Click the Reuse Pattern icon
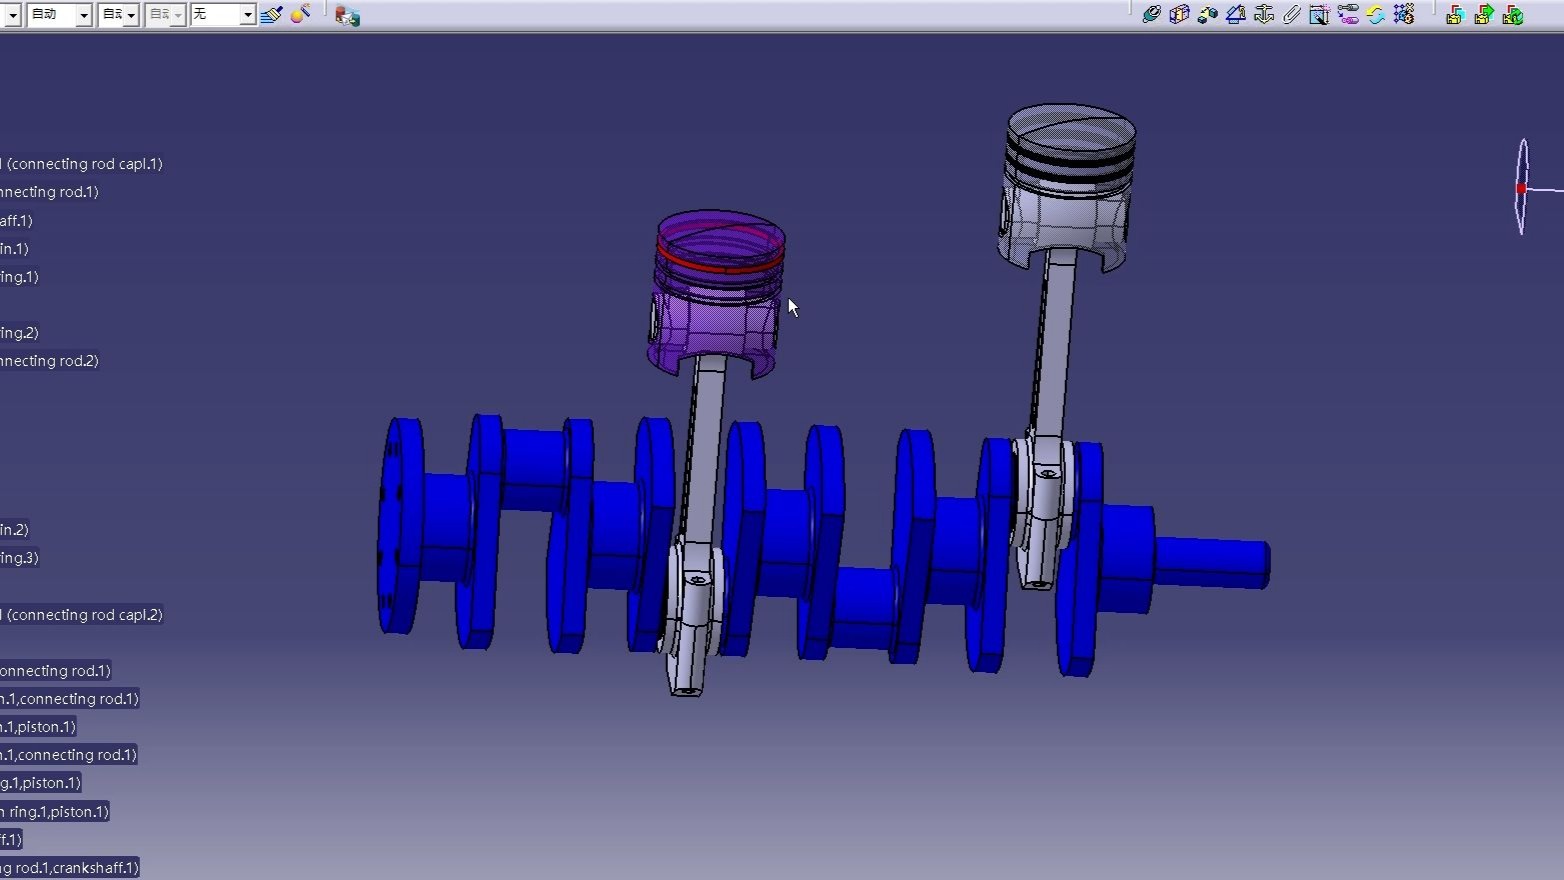The height and width of the screenshot is (880, 1564). 1404,14
